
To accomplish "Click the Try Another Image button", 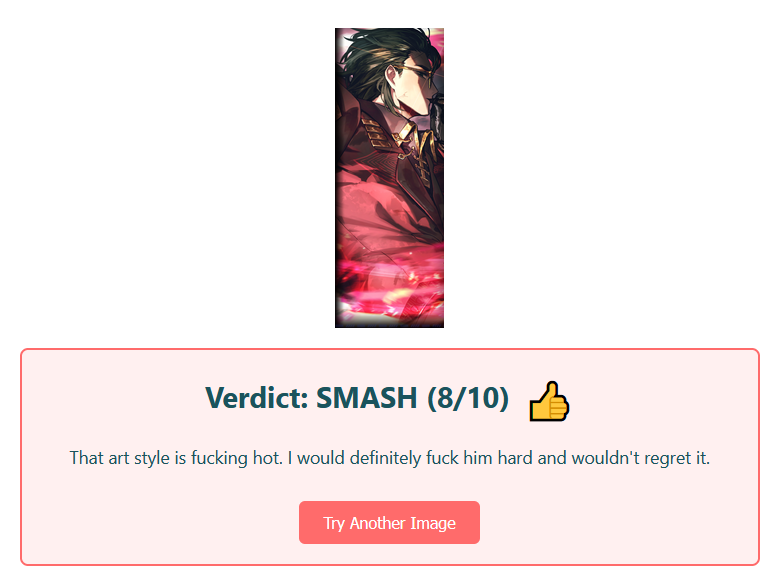I will pyautogui.click(x=389, y=522).
